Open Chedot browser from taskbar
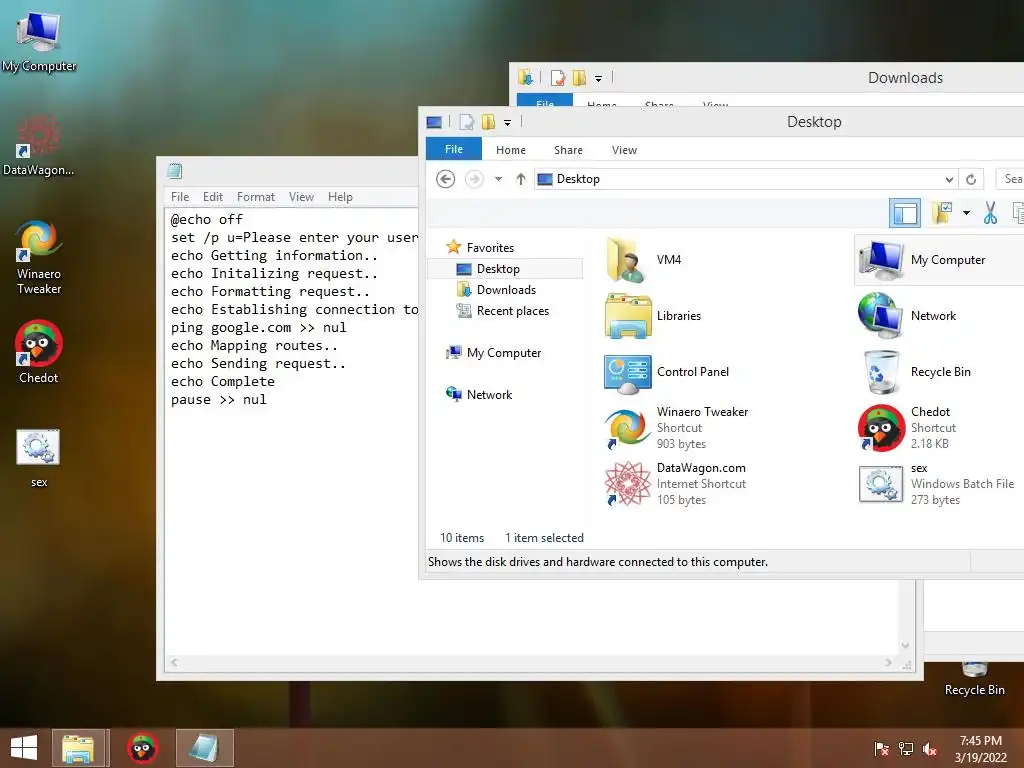 coord(142,748)
